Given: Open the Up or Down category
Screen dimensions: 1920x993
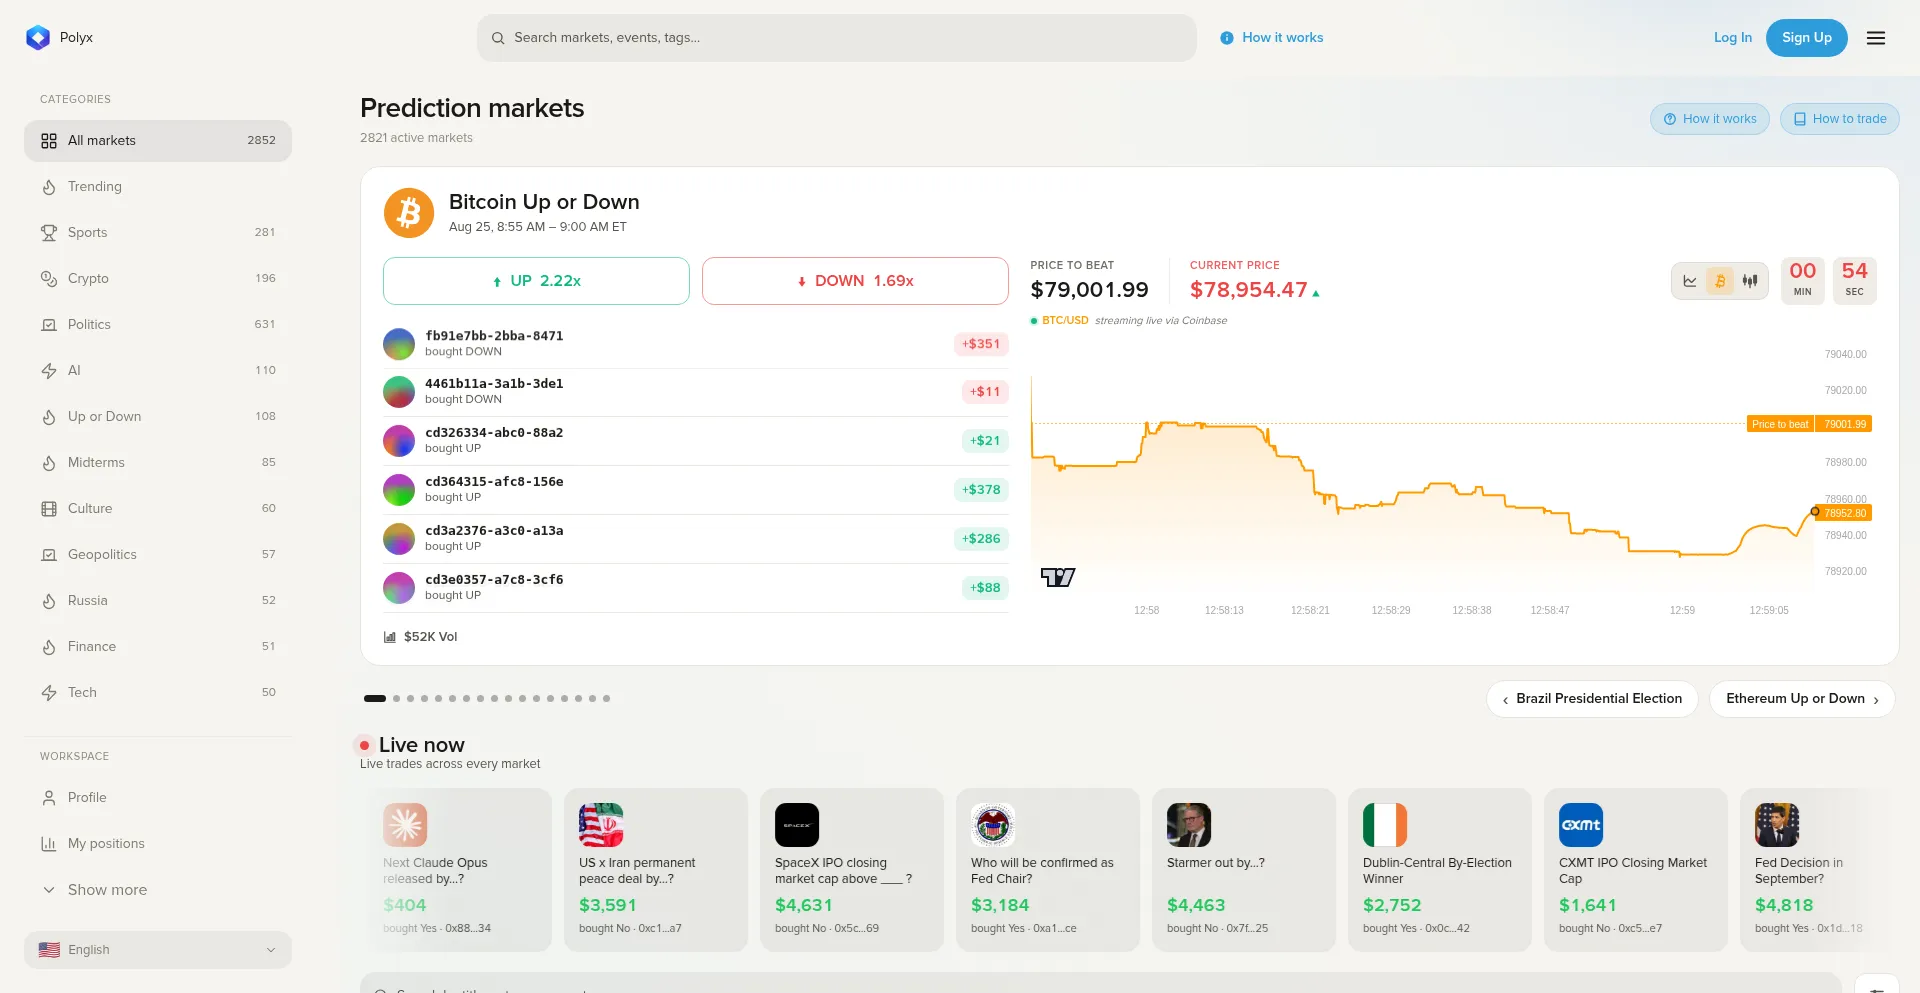Looking at the screenshot, I should (x=158, y=417).
